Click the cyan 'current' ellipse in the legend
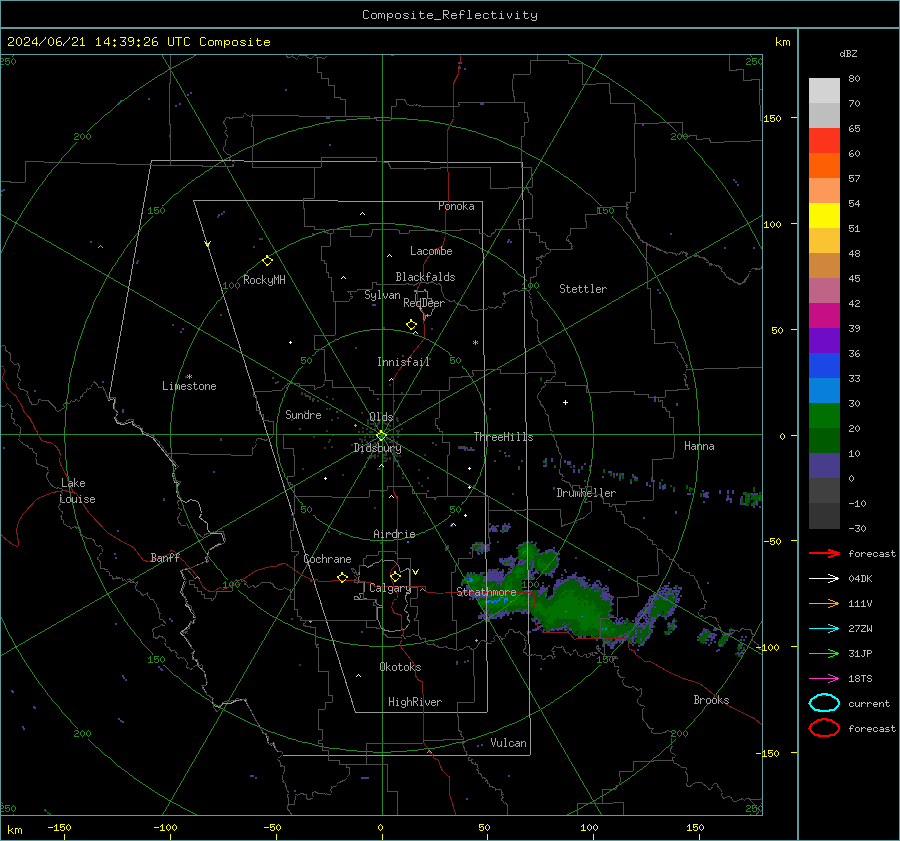Viewport: 900px width, 841px height. (x=824, y=703)
